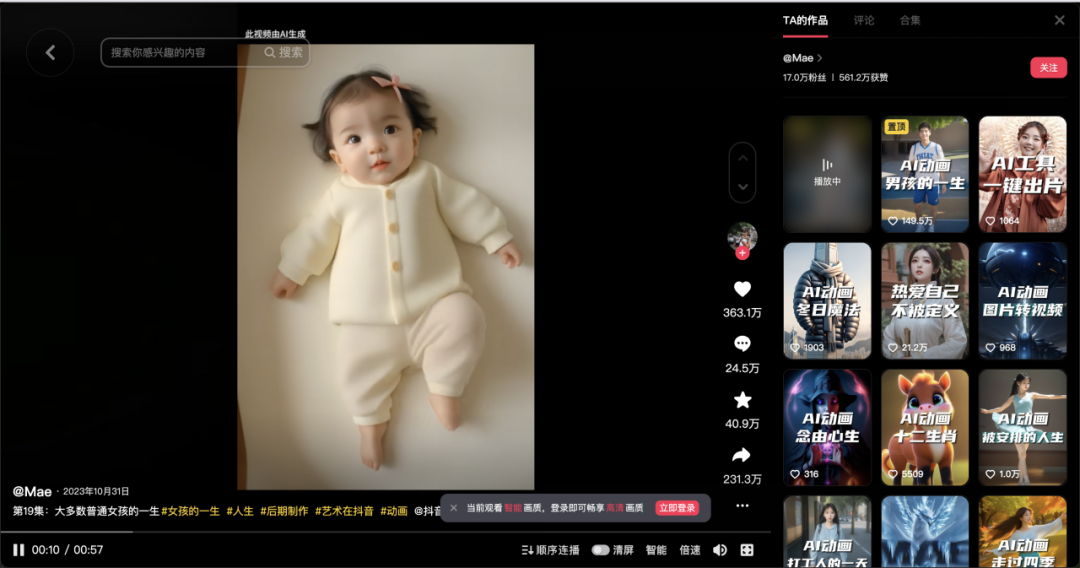Switch to 合集 tab
The width and height of the screenshot is (1080, 568).
point(910,21)
